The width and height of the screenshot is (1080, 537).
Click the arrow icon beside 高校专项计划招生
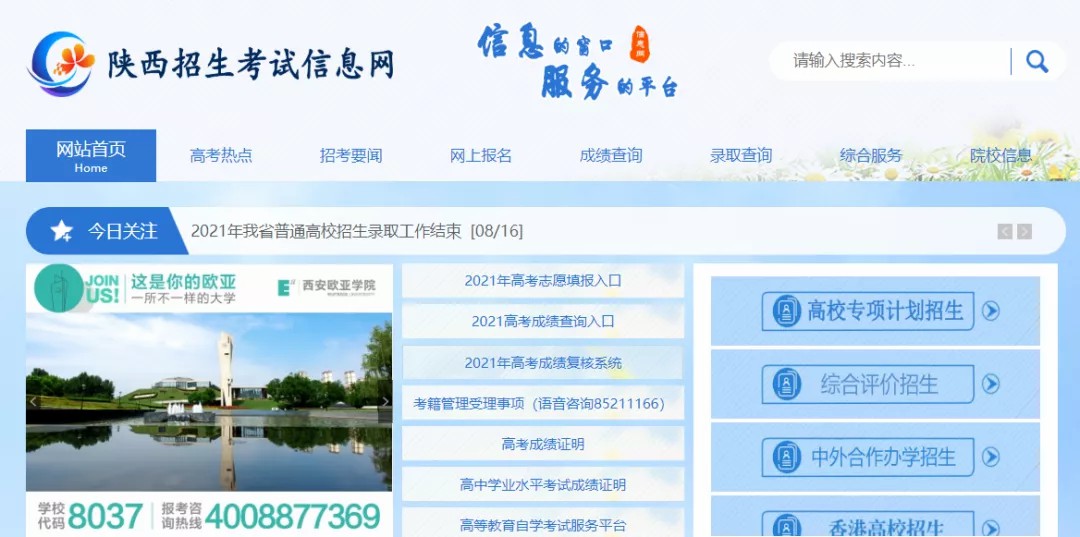pos(990,311)
